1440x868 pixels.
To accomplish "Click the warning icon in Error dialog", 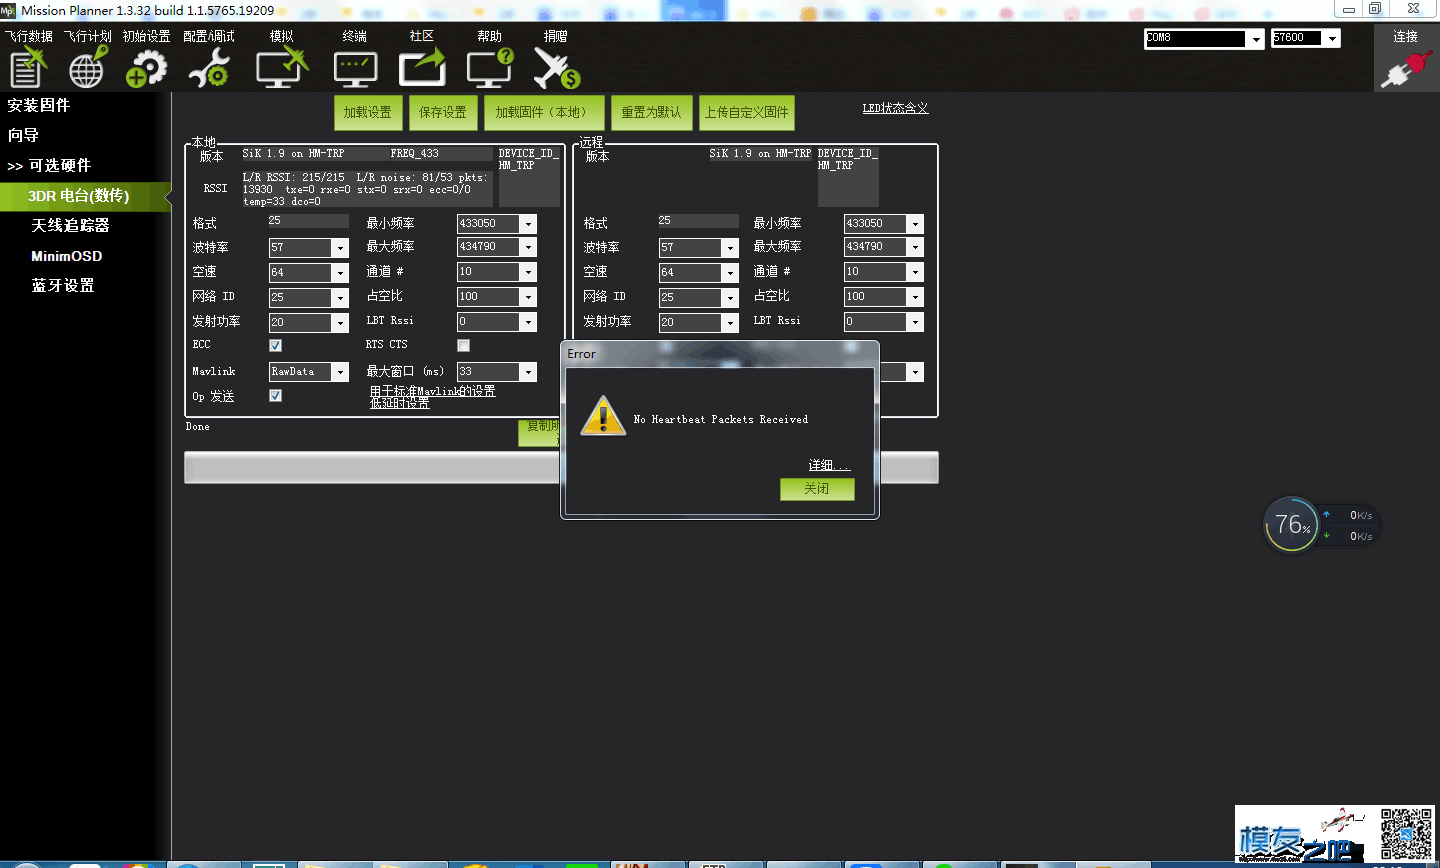I will (603, 416).
